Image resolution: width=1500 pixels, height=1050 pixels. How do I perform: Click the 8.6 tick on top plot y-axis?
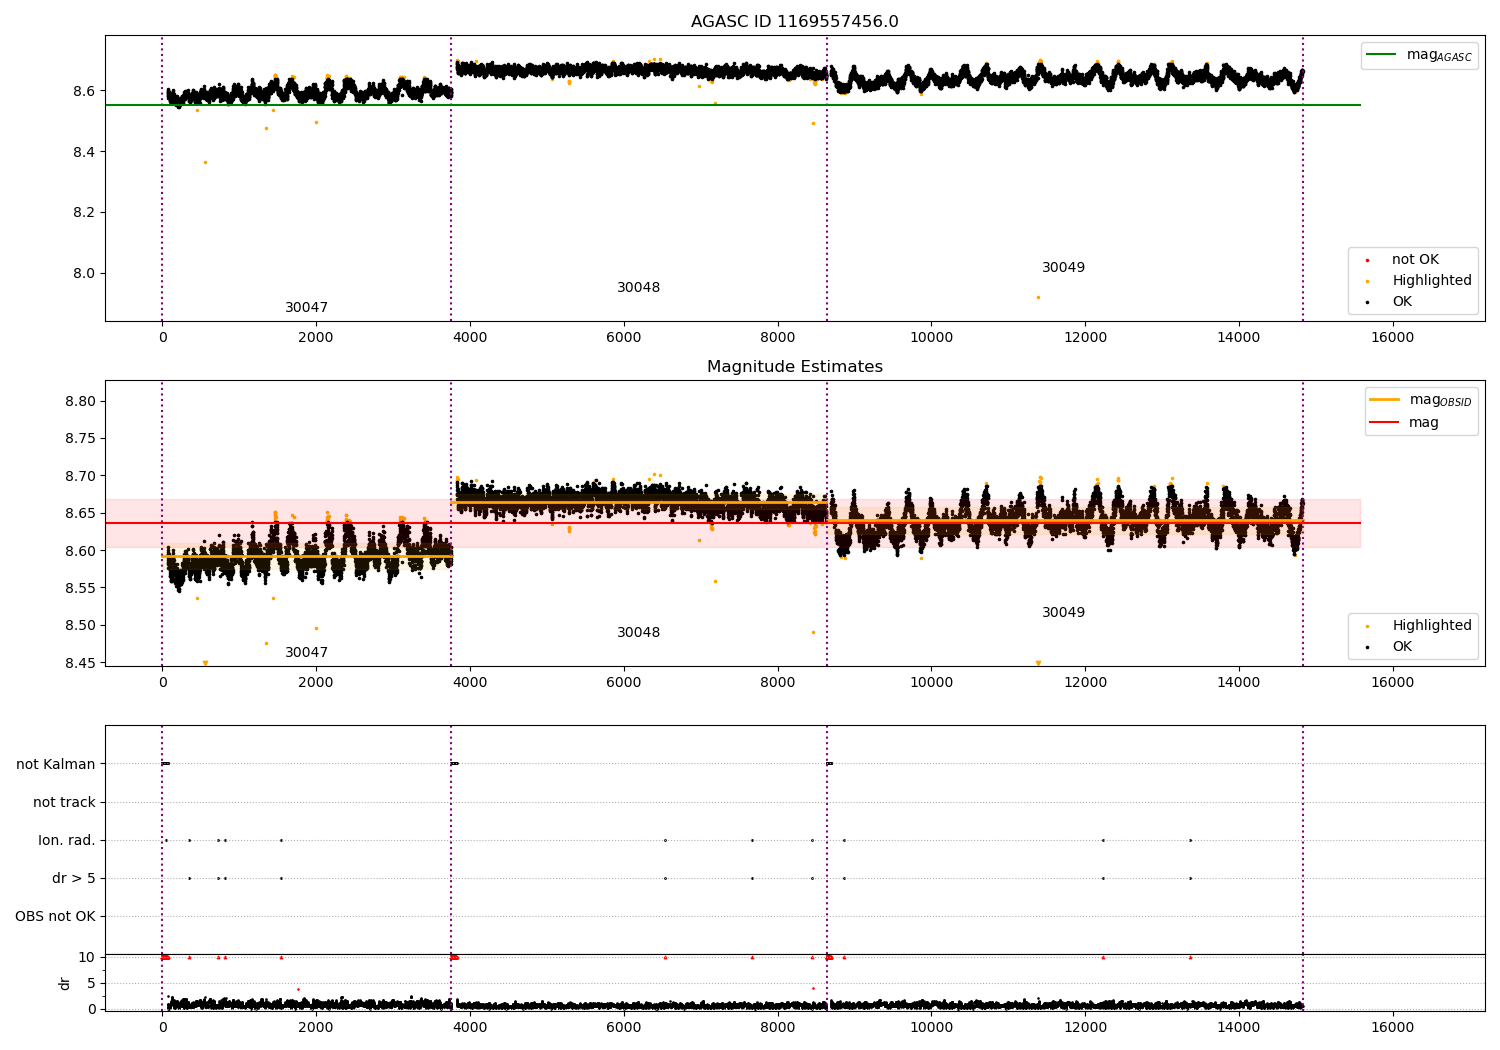(x=83, y=92)
